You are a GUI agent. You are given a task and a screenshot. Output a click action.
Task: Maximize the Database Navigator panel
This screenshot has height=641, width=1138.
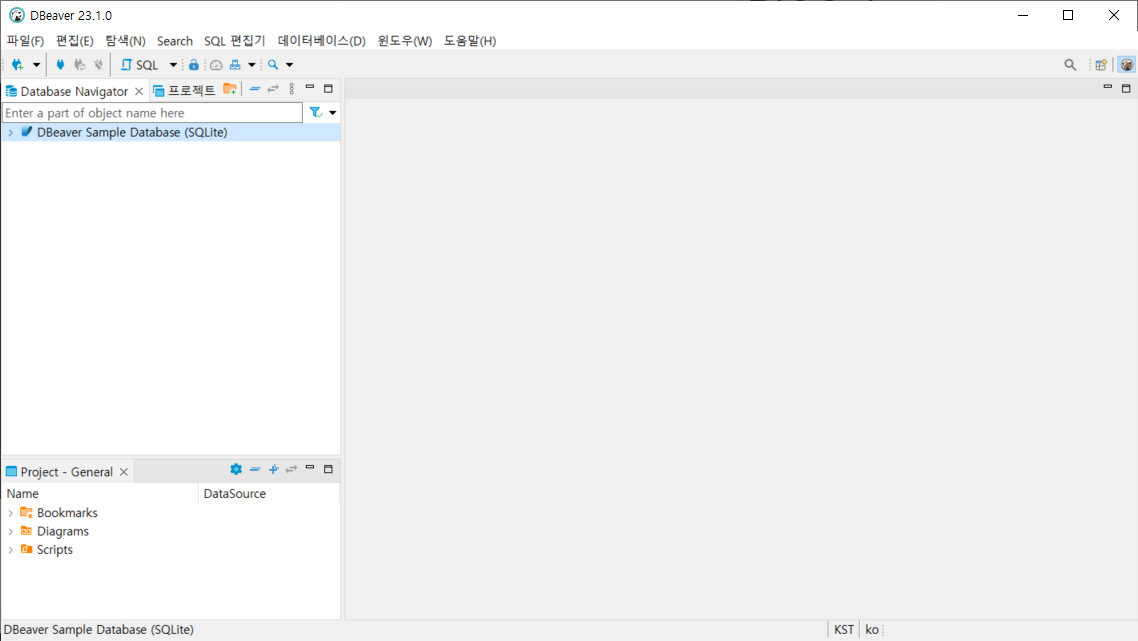pyautogui.click(x=328, y=89)
